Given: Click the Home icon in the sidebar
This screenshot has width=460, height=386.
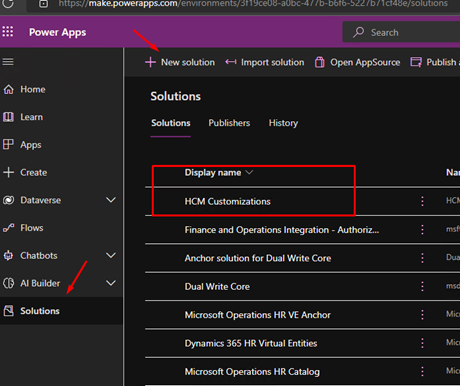Looking at the screenshot, I should (8, 89).
